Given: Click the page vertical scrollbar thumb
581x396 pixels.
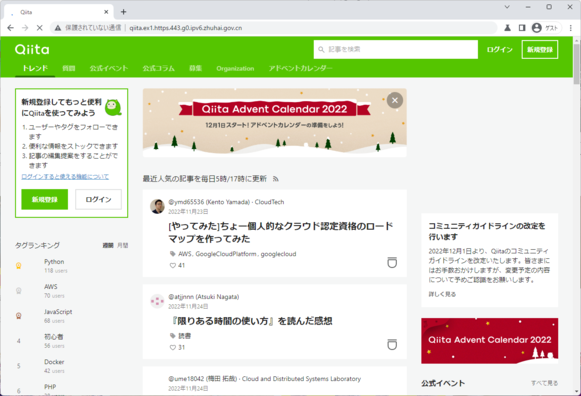Looking at the screenshot, I should 577,65.
